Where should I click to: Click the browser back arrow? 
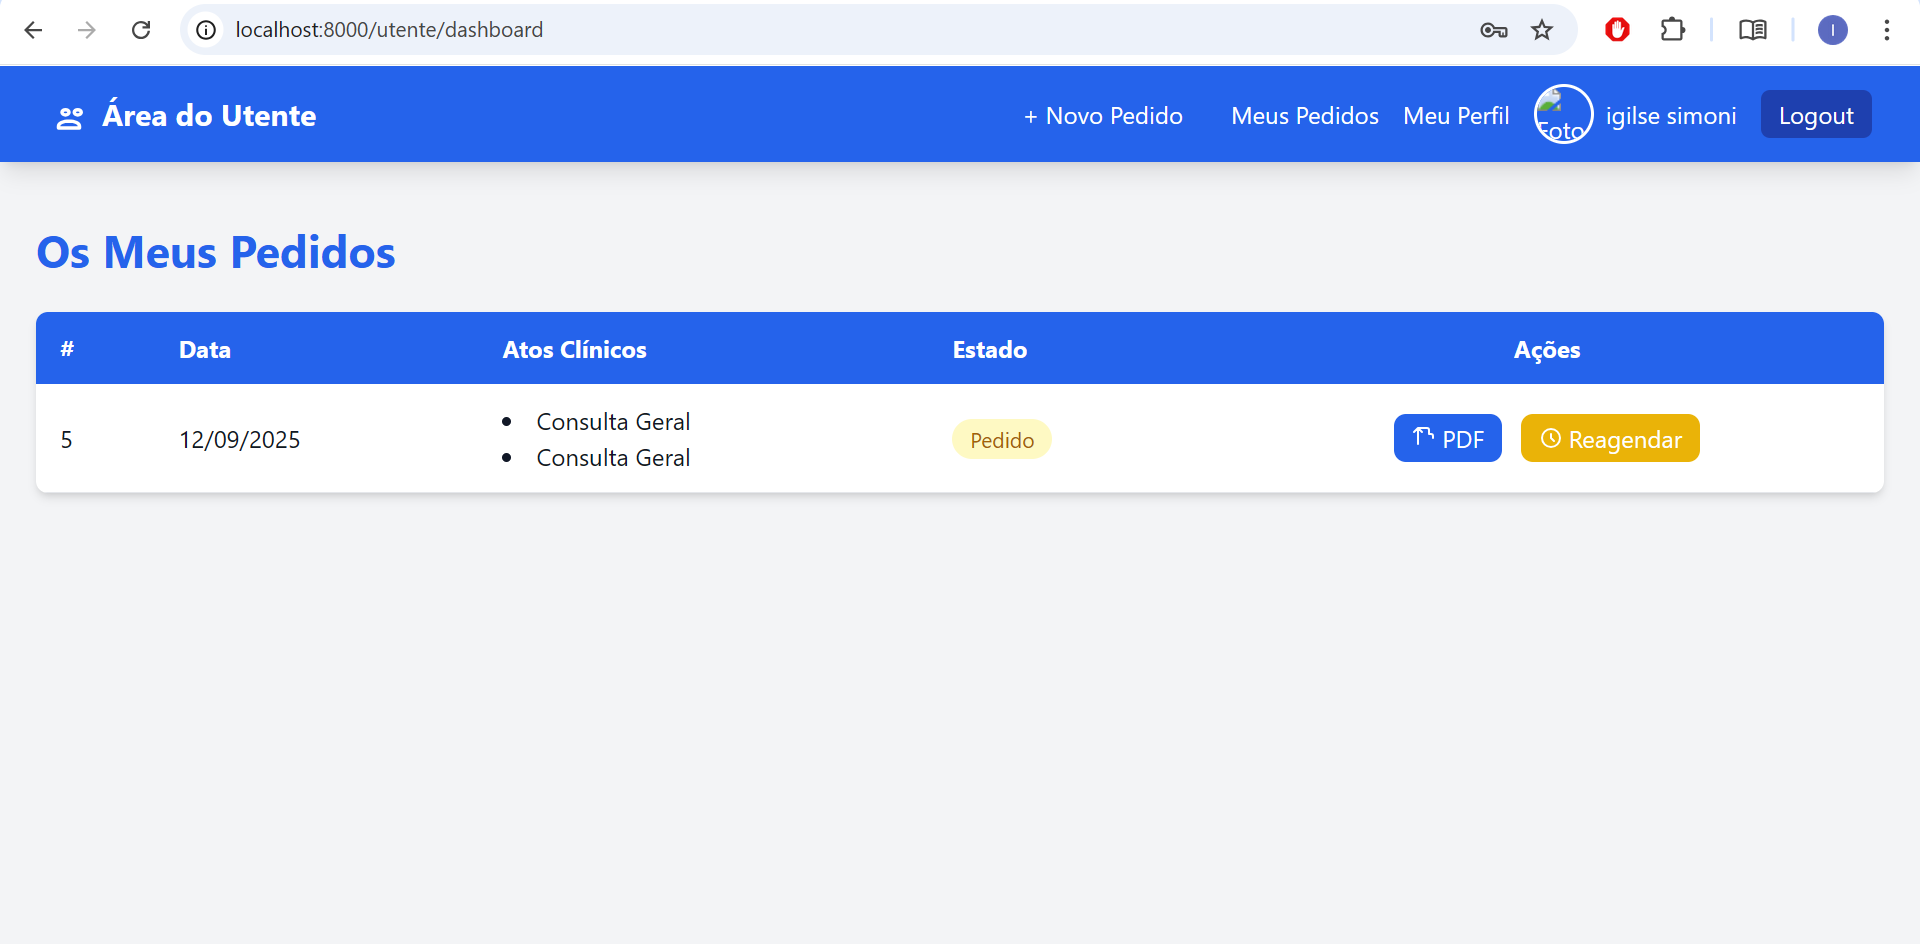click(33, 30)
